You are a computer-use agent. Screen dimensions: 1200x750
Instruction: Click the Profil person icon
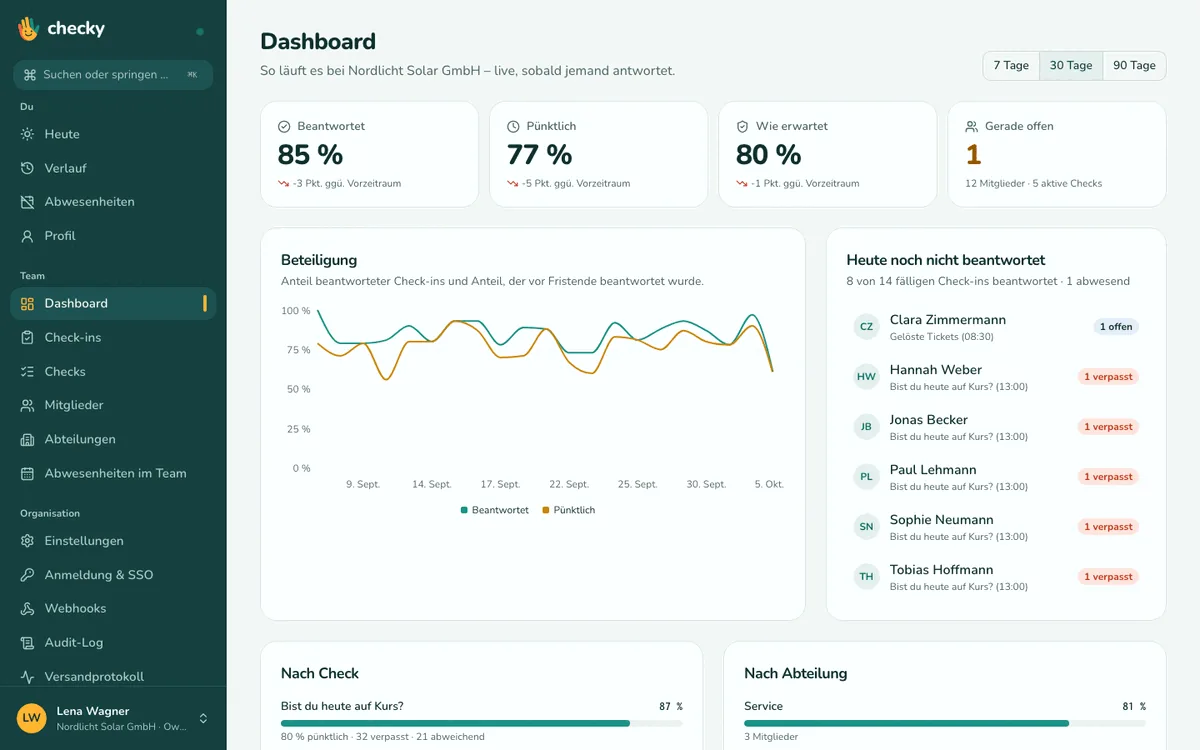coord(27,236)
